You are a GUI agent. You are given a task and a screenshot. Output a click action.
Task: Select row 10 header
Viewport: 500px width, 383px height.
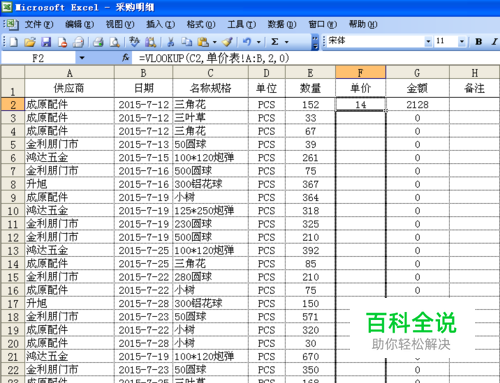click(x=13, y=211)
